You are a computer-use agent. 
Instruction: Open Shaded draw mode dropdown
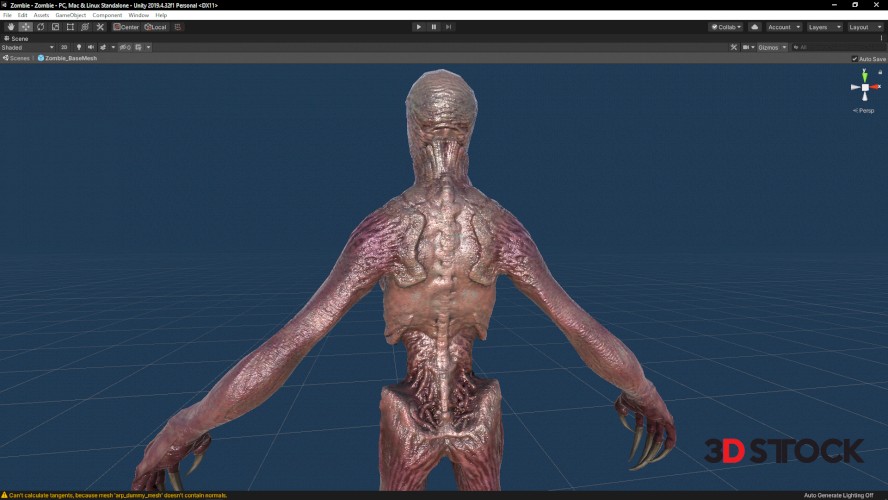pyautogui.click(x=28, y=48)
